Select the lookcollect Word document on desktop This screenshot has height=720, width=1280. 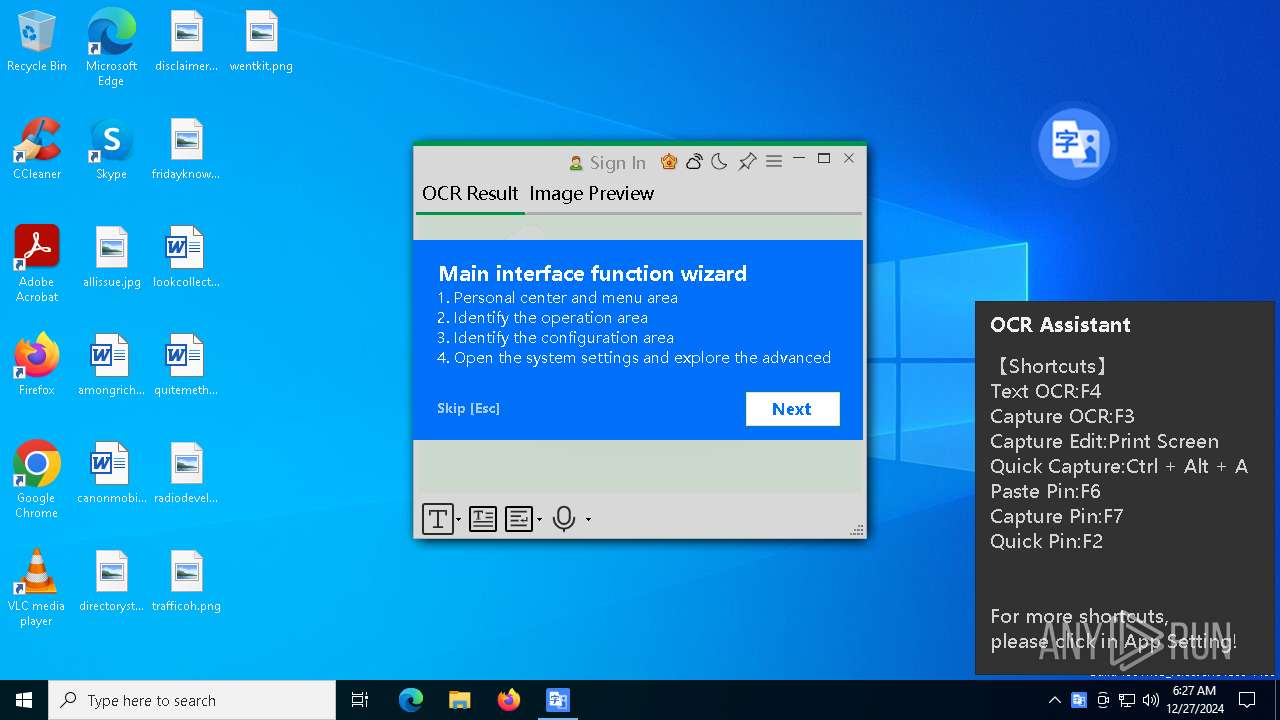(x=187, y=258)
